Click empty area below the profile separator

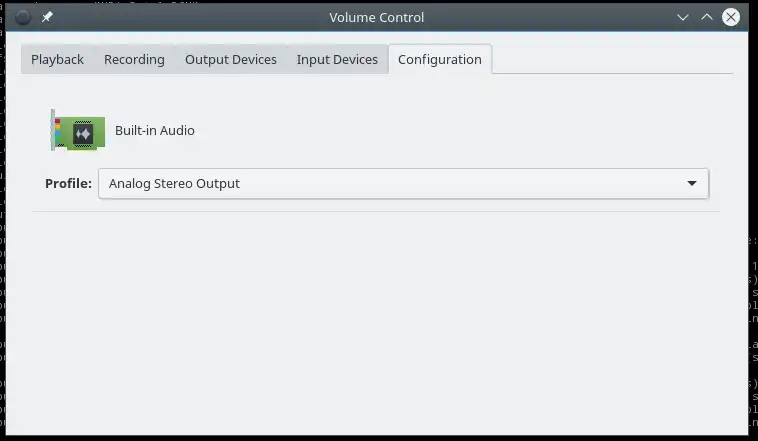(x=376, y=320)
